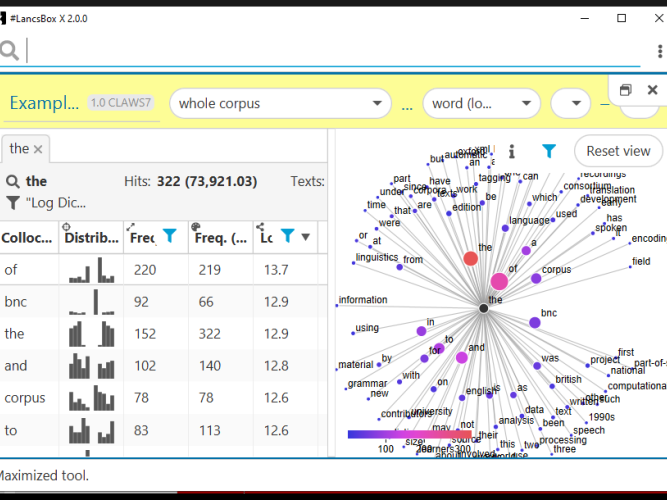The height and width of the screenshot is (500, 667).
Task: Select the collocate row 'corpus'
Action: [163, 398]
